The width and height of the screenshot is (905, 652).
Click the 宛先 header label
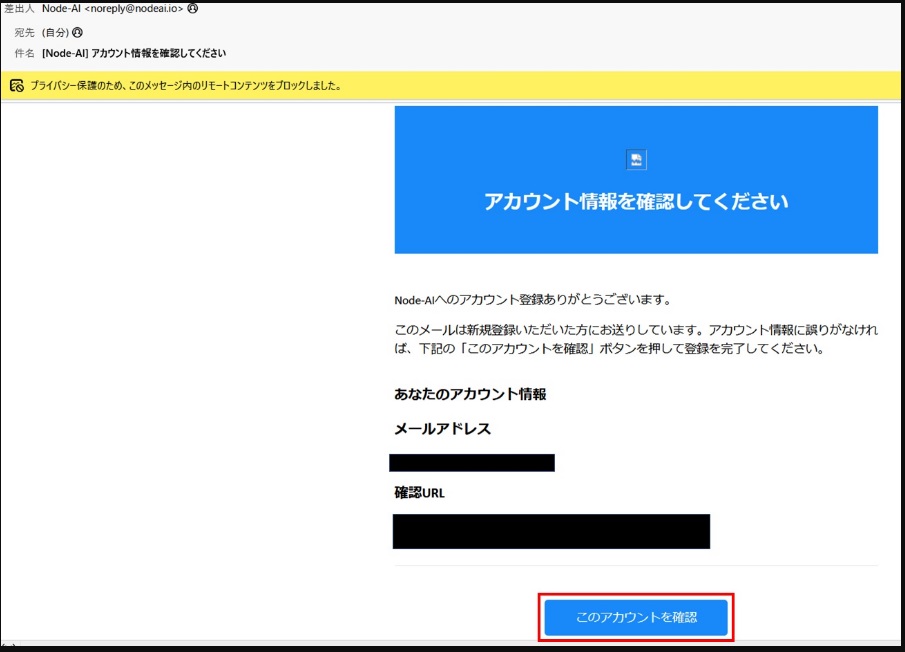point(24,32)
